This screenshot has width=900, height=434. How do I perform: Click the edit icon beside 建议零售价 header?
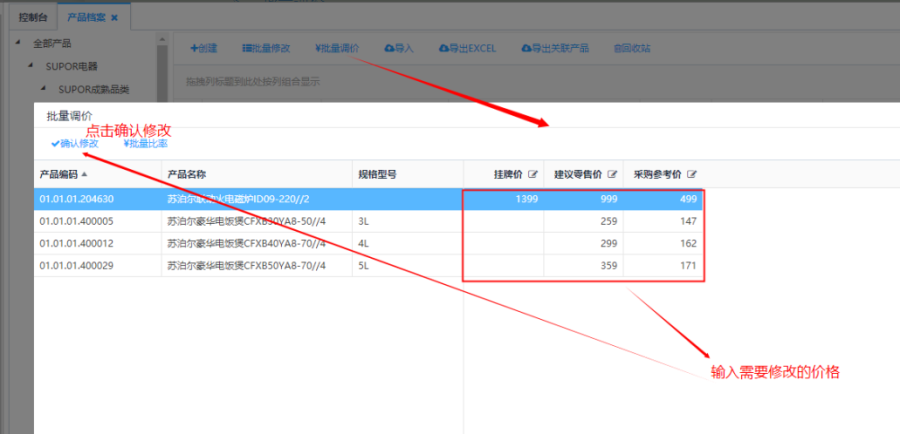pyautogui.click(x=611, y=174)
